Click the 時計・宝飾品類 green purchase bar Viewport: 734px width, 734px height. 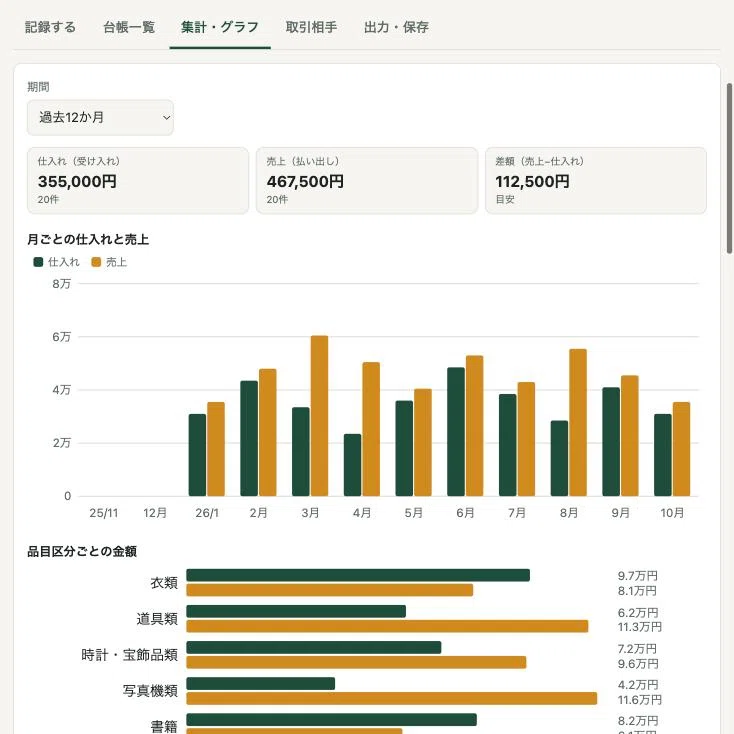tap(314, 647)
